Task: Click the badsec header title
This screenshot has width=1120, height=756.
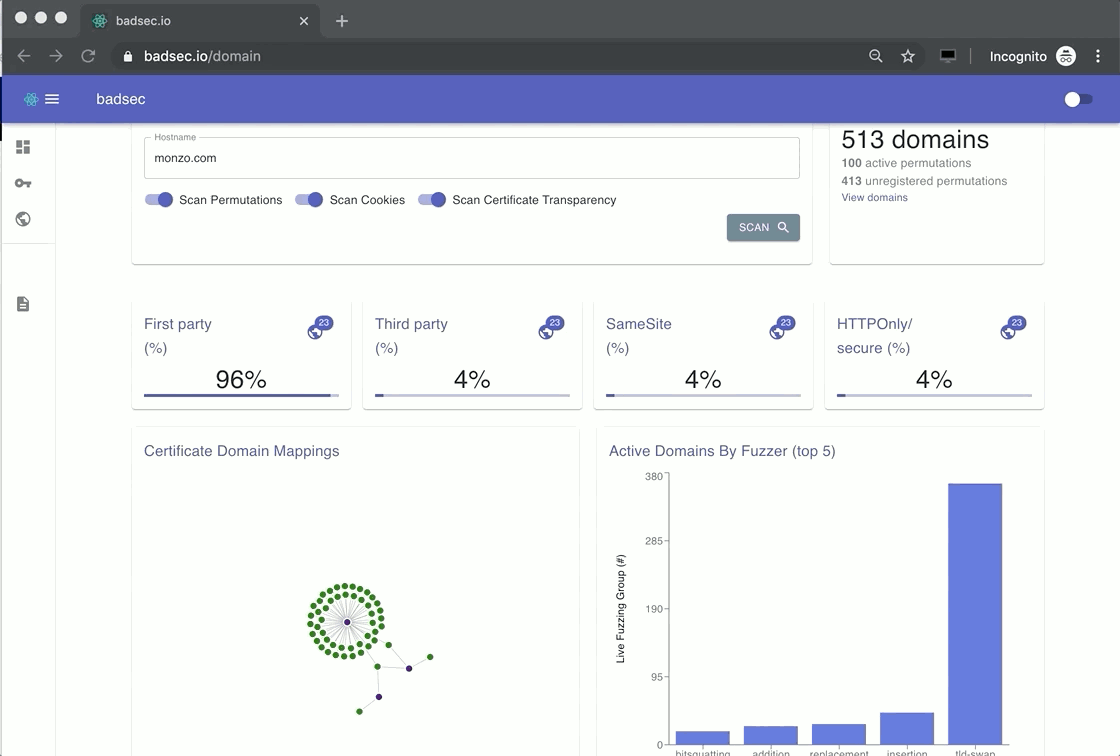Action: tap(121, 99)
